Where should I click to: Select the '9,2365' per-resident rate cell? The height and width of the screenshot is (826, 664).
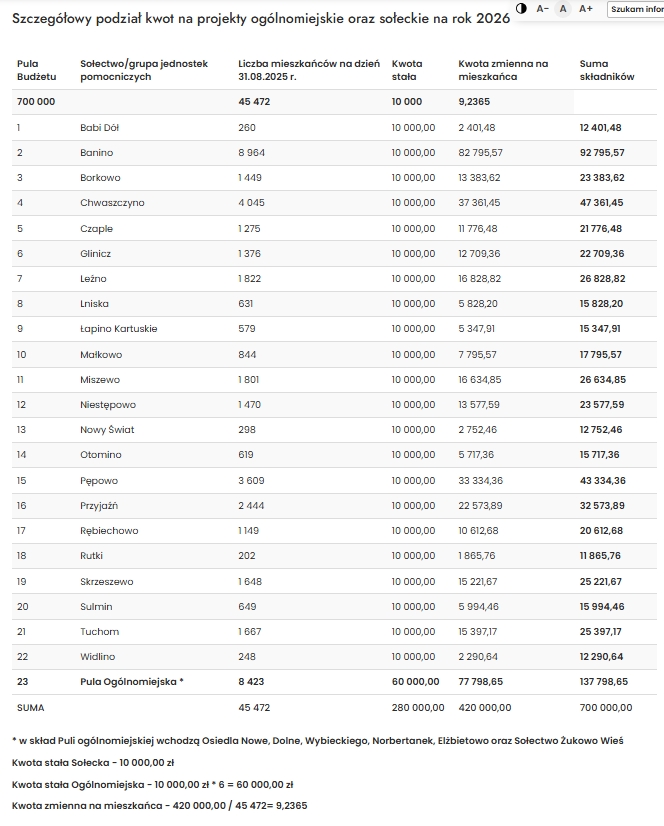(x=474, y=102)
